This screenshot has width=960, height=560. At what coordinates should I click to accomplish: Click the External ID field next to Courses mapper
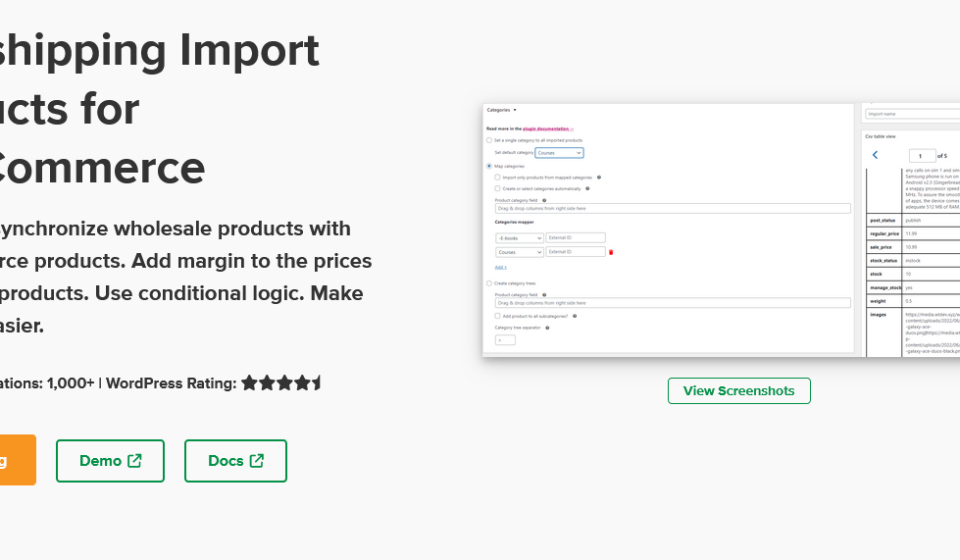pyautogui.click(x=576, y=252)
